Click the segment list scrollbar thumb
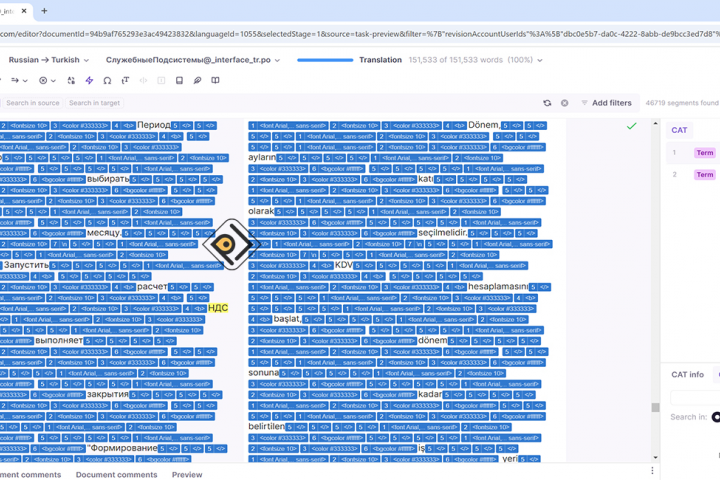The image size is (720, 480). click(655, 407)
